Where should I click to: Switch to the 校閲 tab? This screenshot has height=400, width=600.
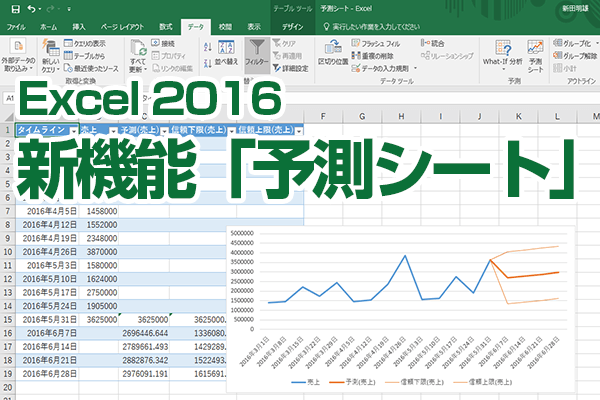[x=225, y=27]
